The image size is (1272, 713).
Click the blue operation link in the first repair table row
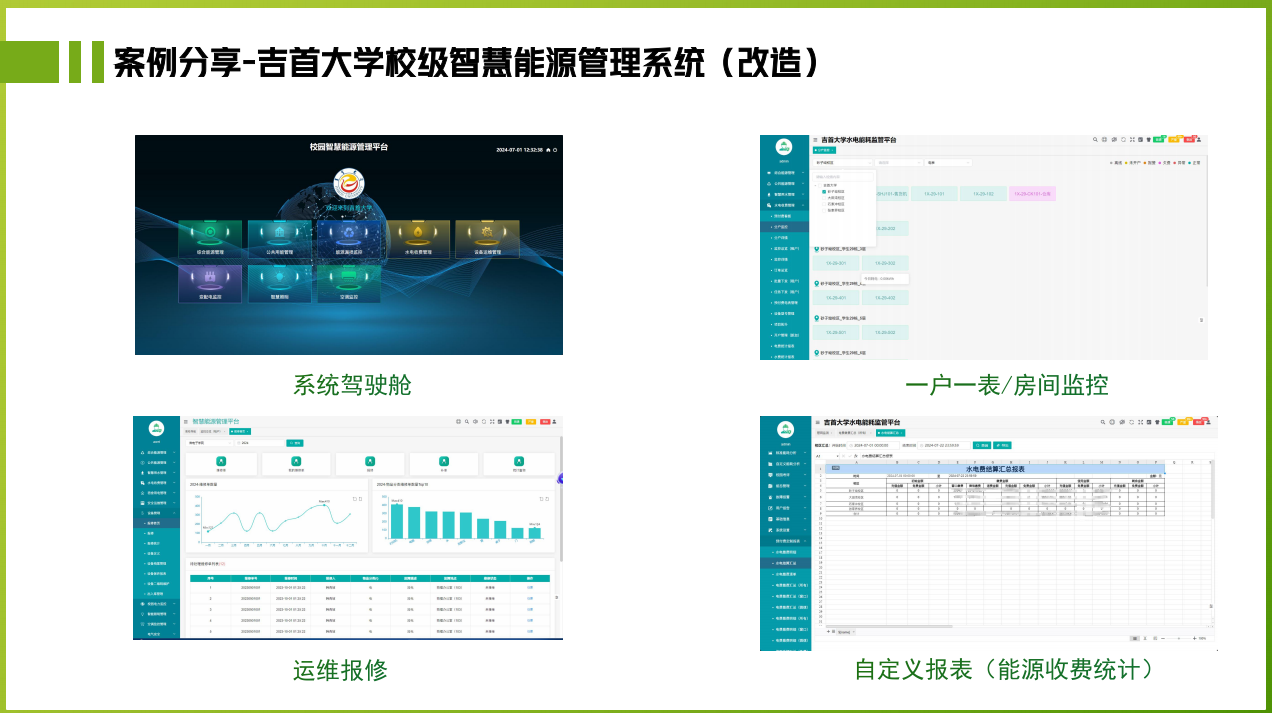530,587
